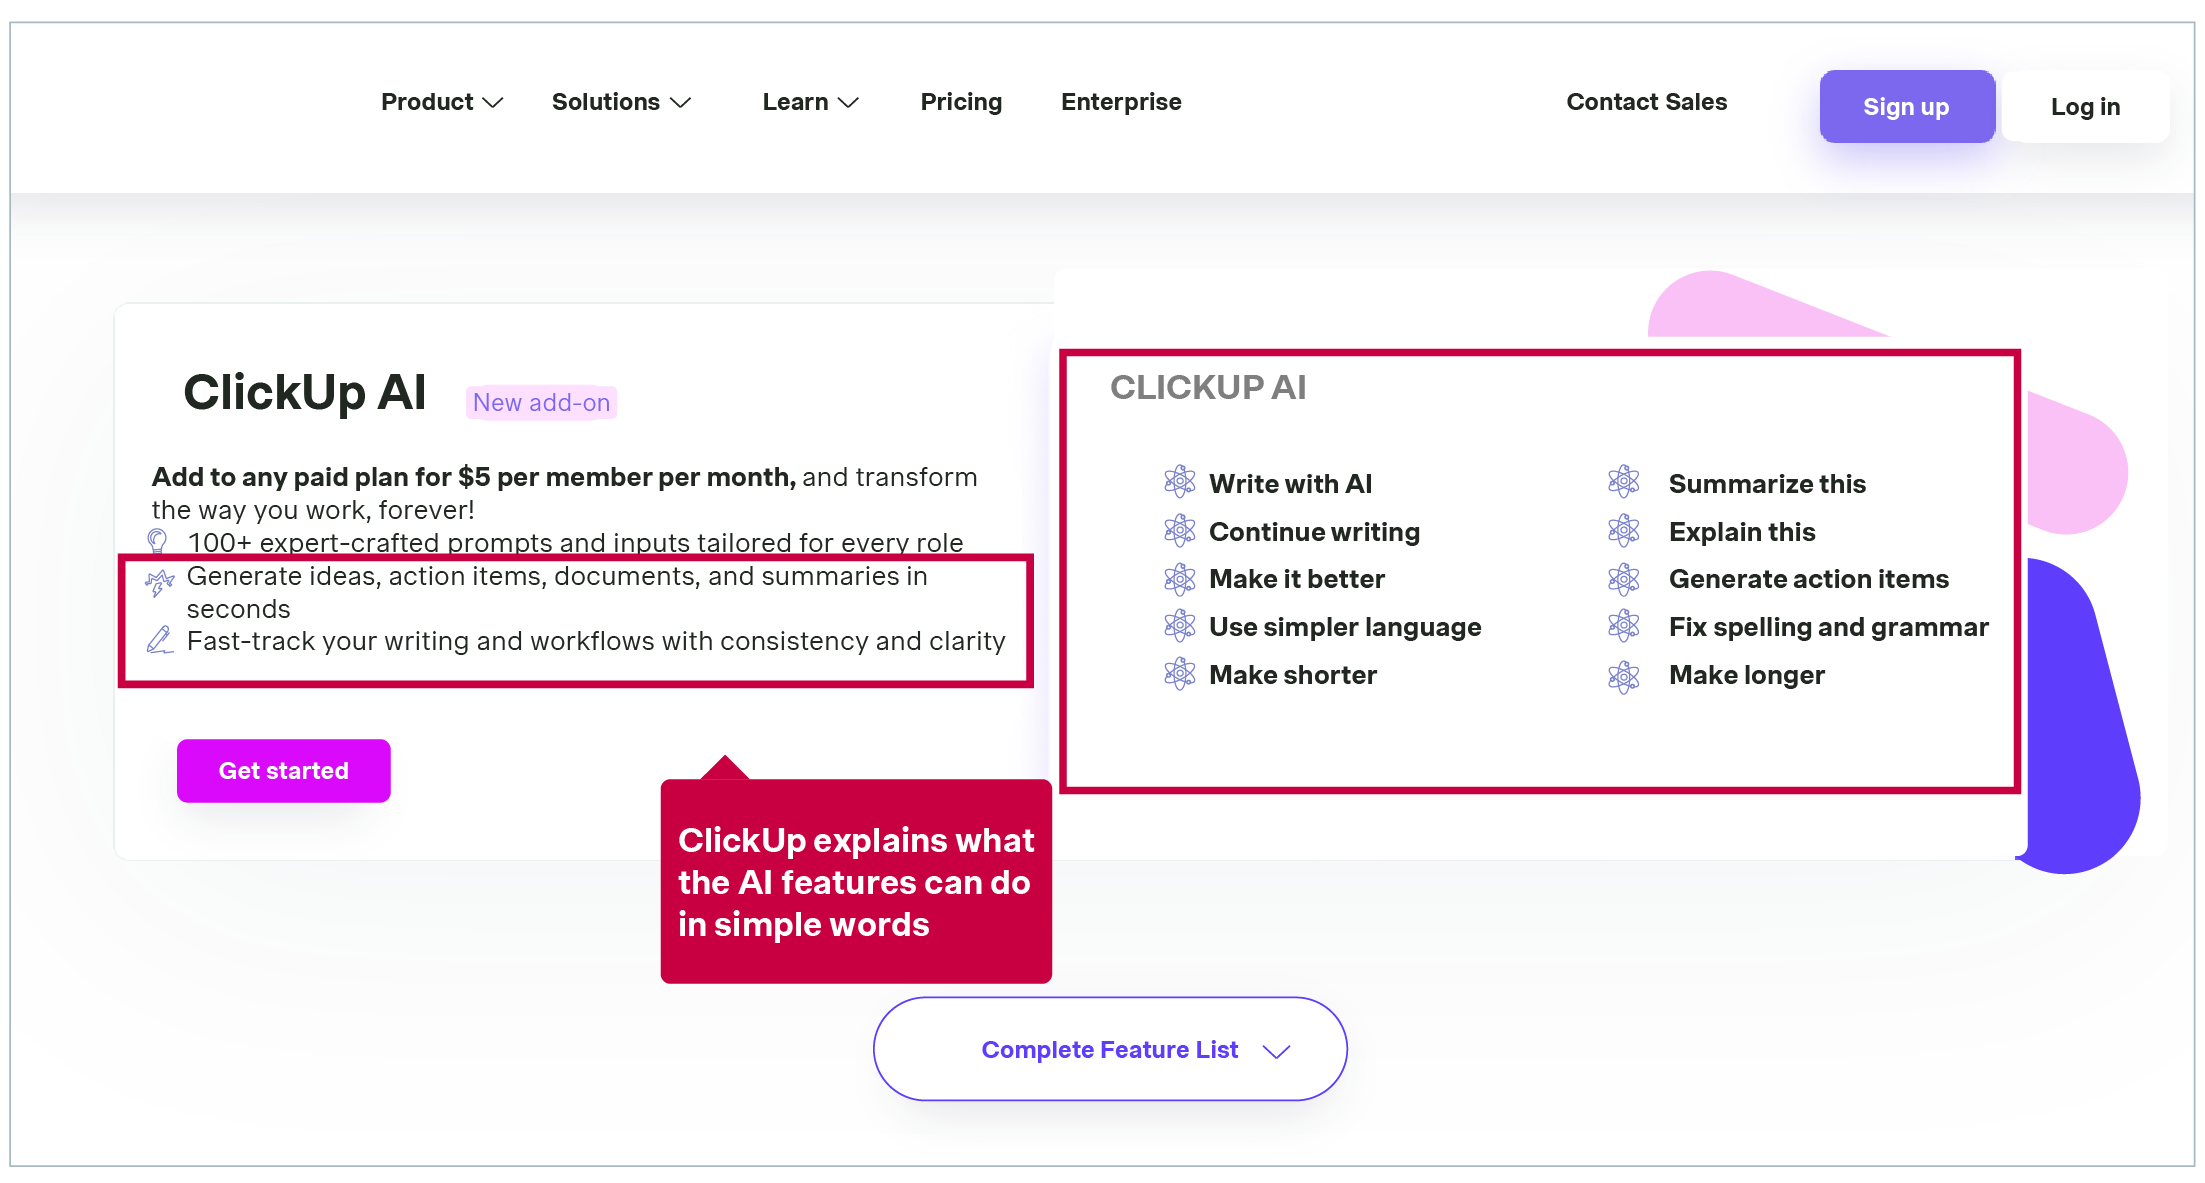Click the atom icon beside Make longer
This screenshot has height=1183, width=2205.
tap(1623, 676)
